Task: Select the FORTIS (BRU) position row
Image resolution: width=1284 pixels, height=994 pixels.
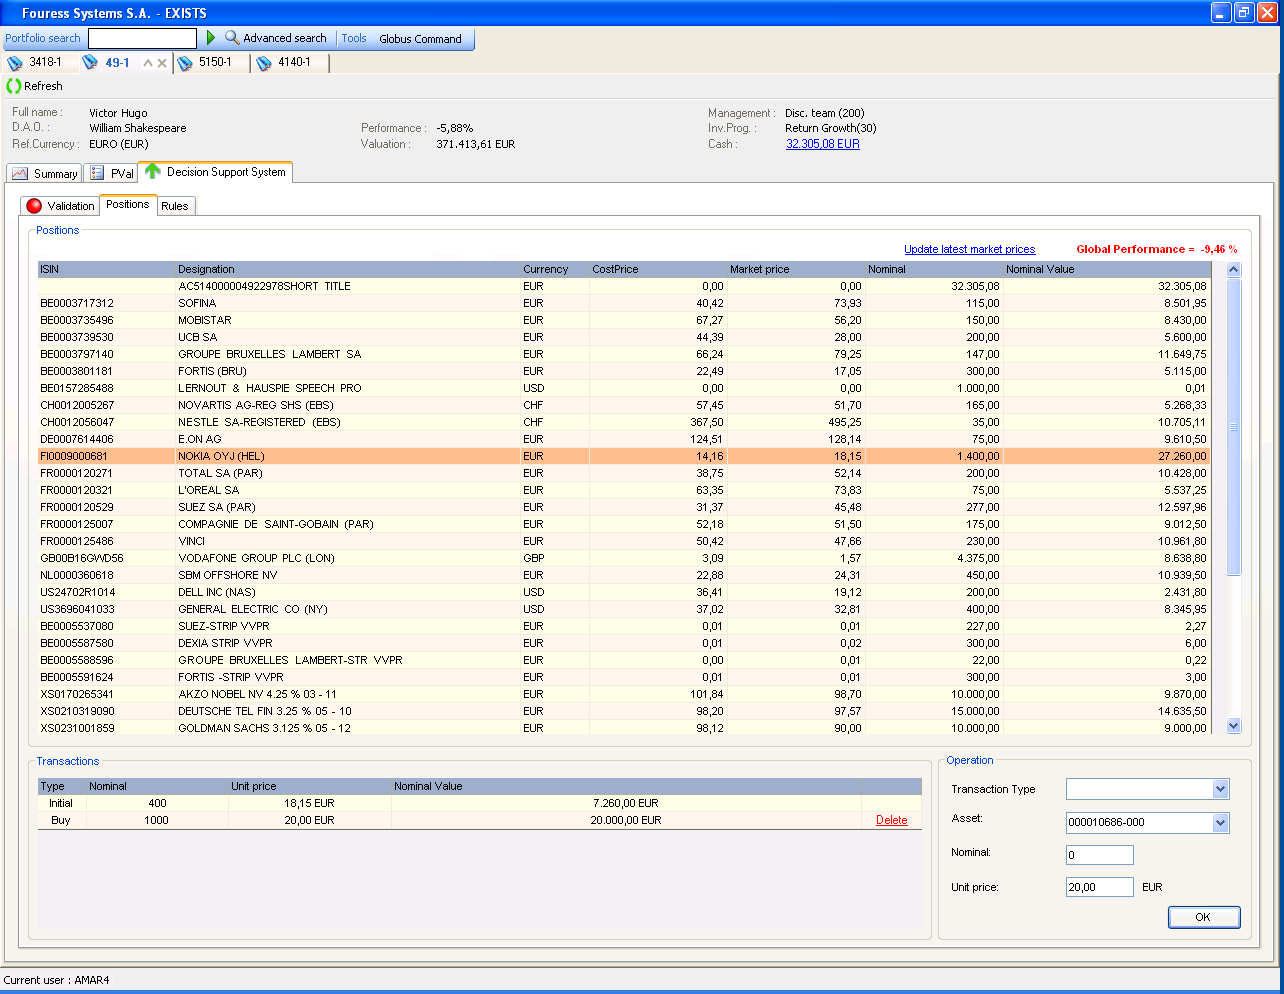Action: 624,371
